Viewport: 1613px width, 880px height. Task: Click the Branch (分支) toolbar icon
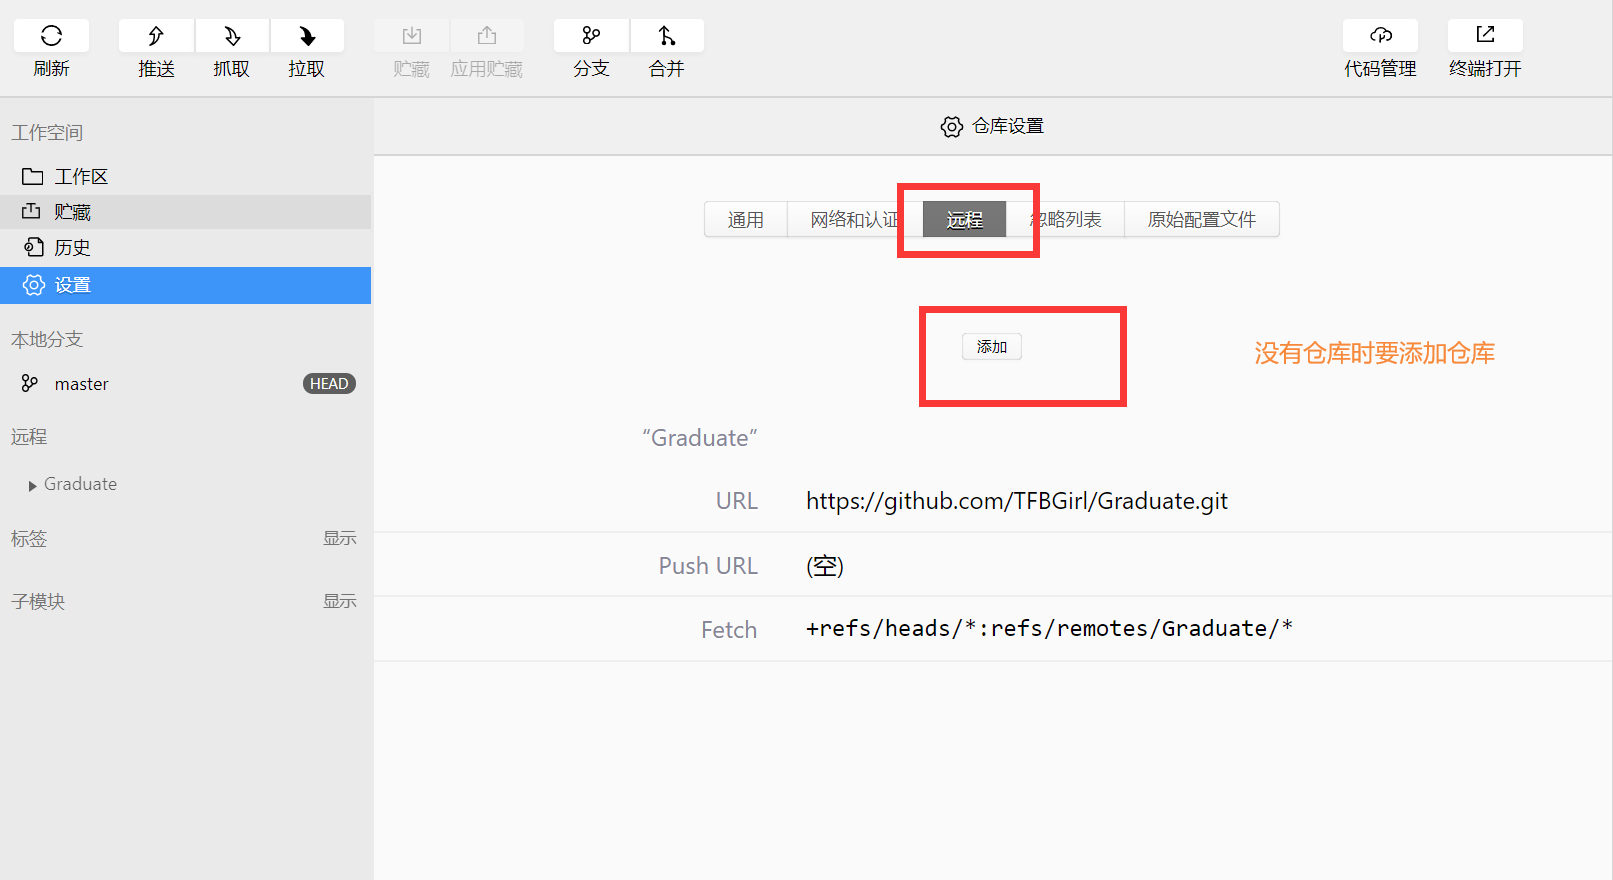[591, 36]
